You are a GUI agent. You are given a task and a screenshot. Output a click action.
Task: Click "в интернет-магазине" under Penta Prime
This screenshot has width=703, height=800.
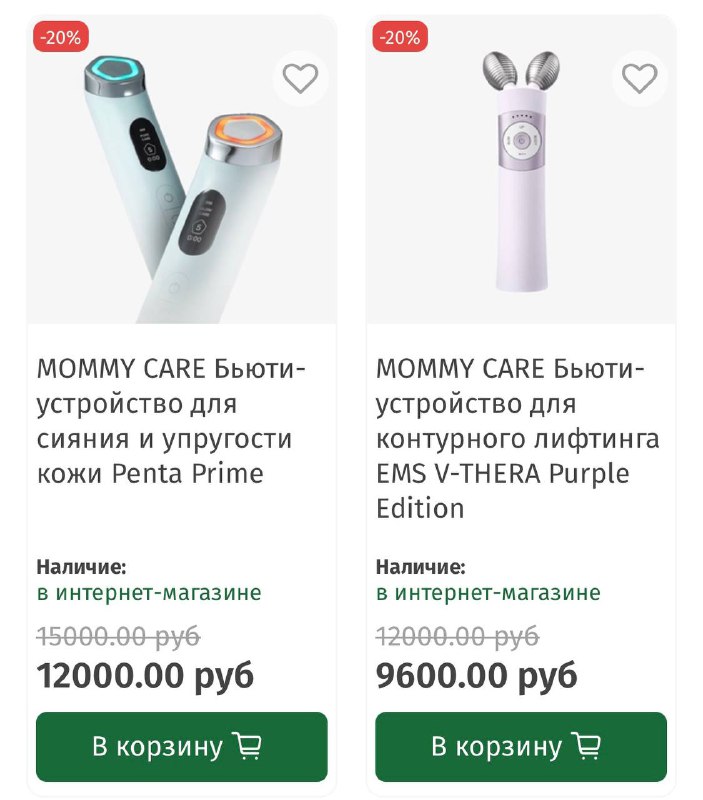[x=149, y=593]
